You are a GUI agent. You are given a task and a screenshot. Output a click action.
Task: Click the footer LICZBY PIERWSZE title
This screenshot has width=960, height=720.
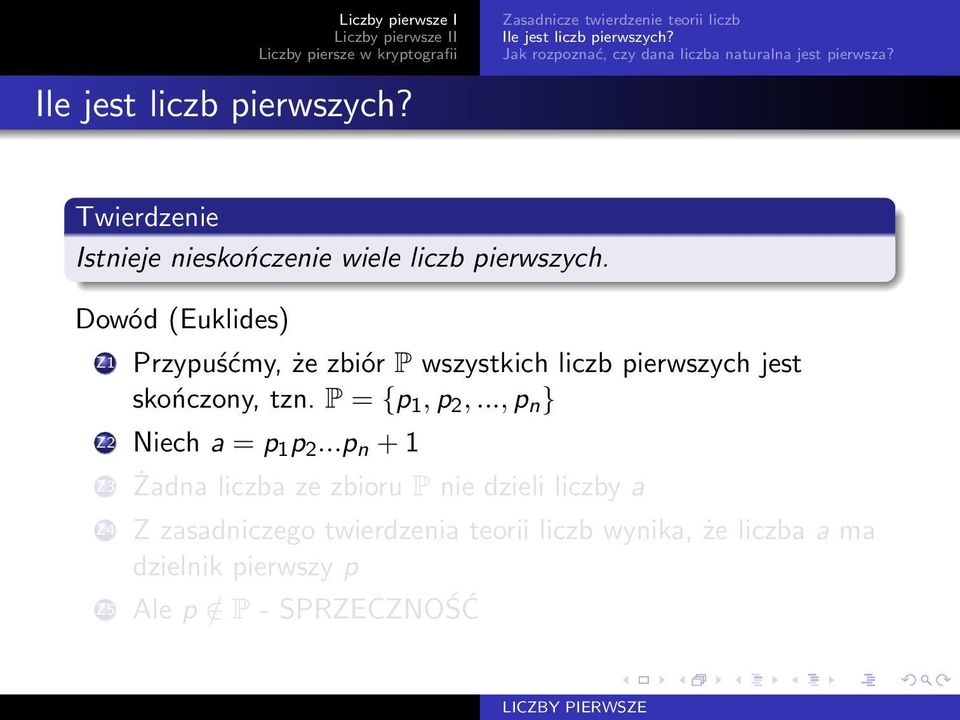pyautogui.click(x=574, y=707)
